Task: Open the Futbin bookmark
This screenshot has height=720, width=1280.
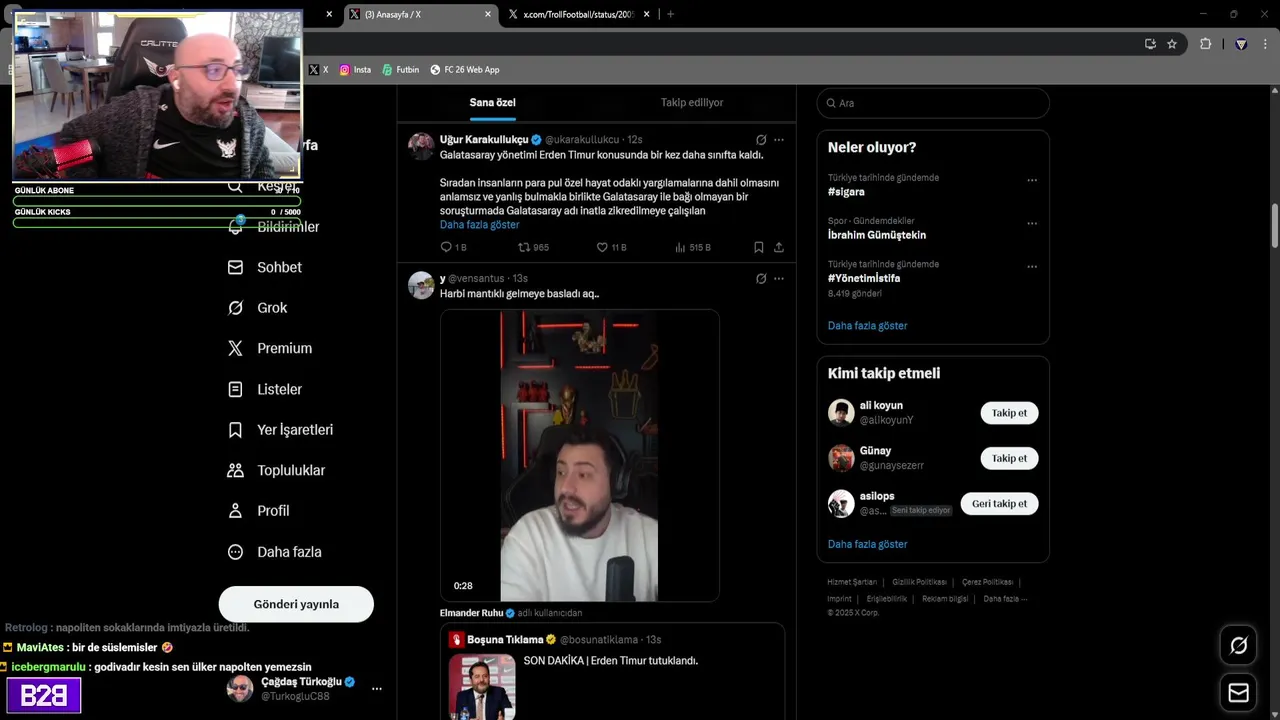Action: [401, 70]
